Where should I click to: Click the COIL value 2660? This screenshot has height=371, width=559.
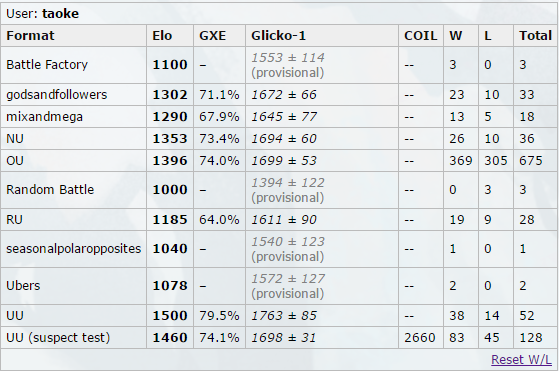pyautogui.click(x=420, y=337)
